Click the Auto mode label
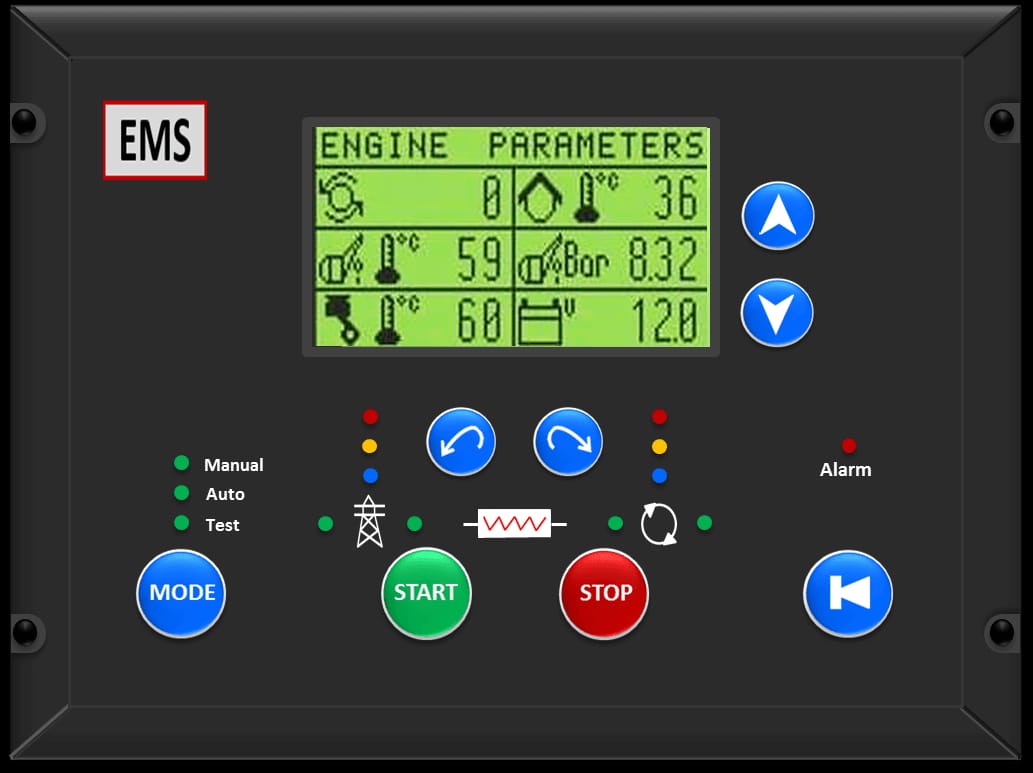Image resolution: width=1033 pixels, height=773 pixels. (225, 494)
